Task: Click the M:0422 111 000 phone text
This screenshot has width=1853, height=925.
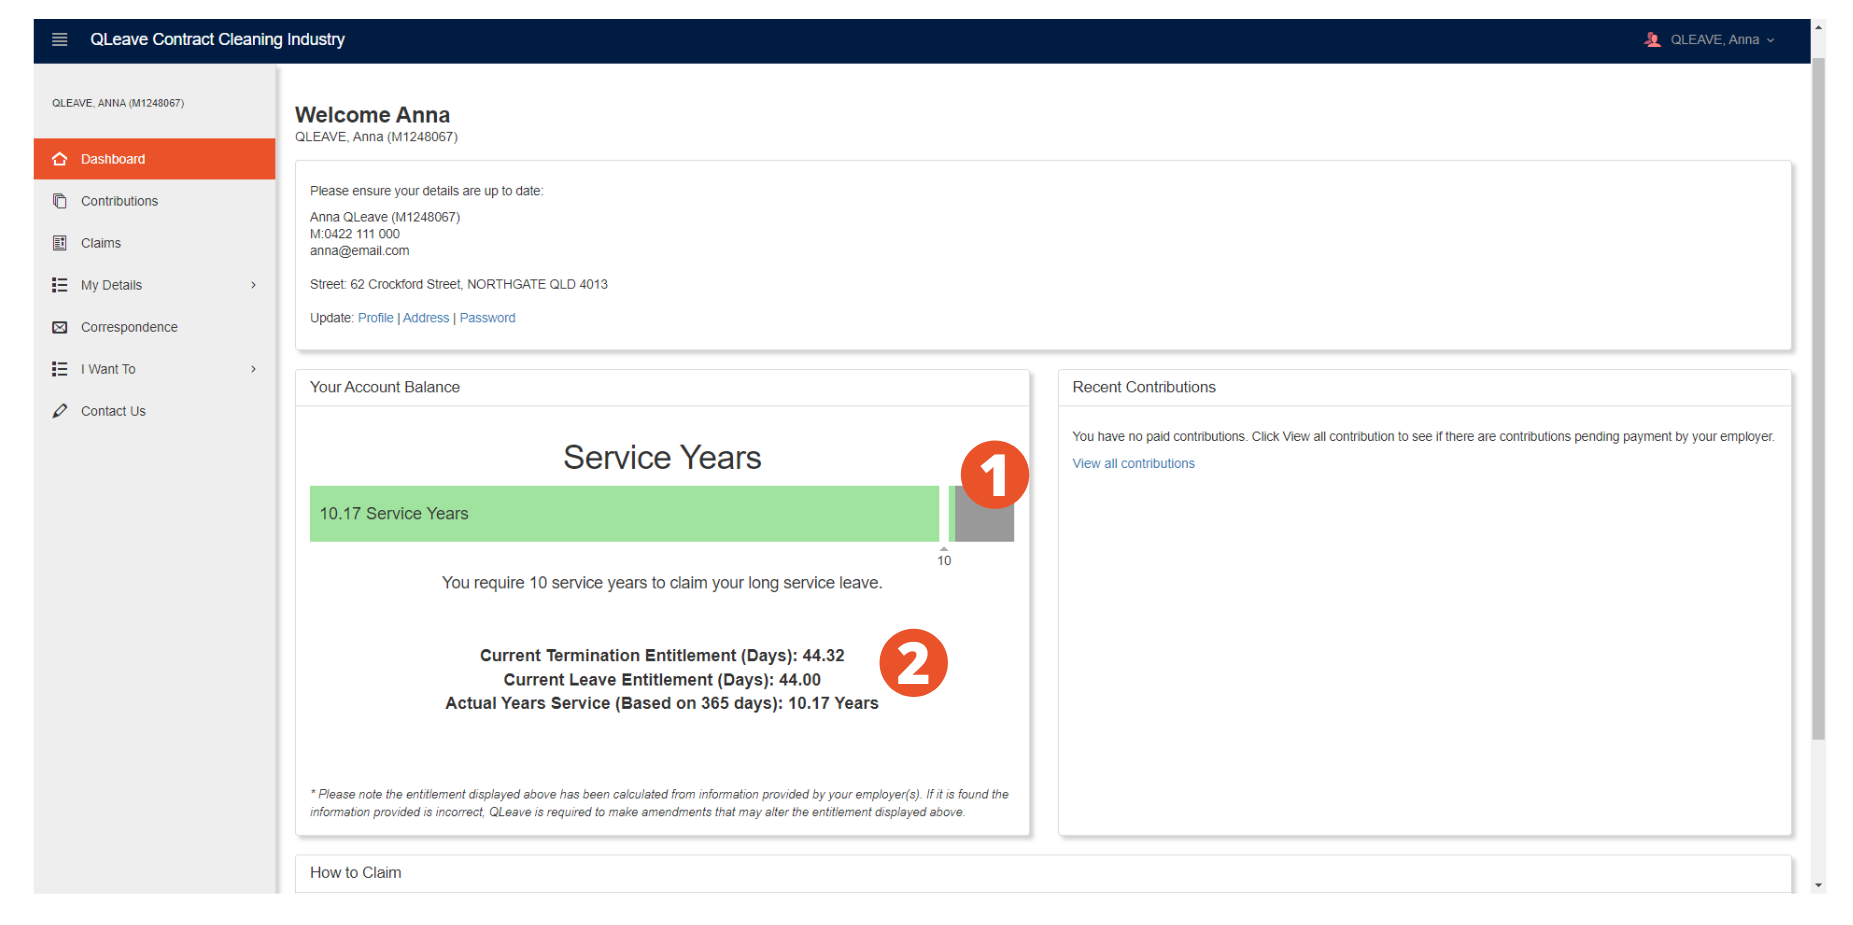Action: (355, 234)
